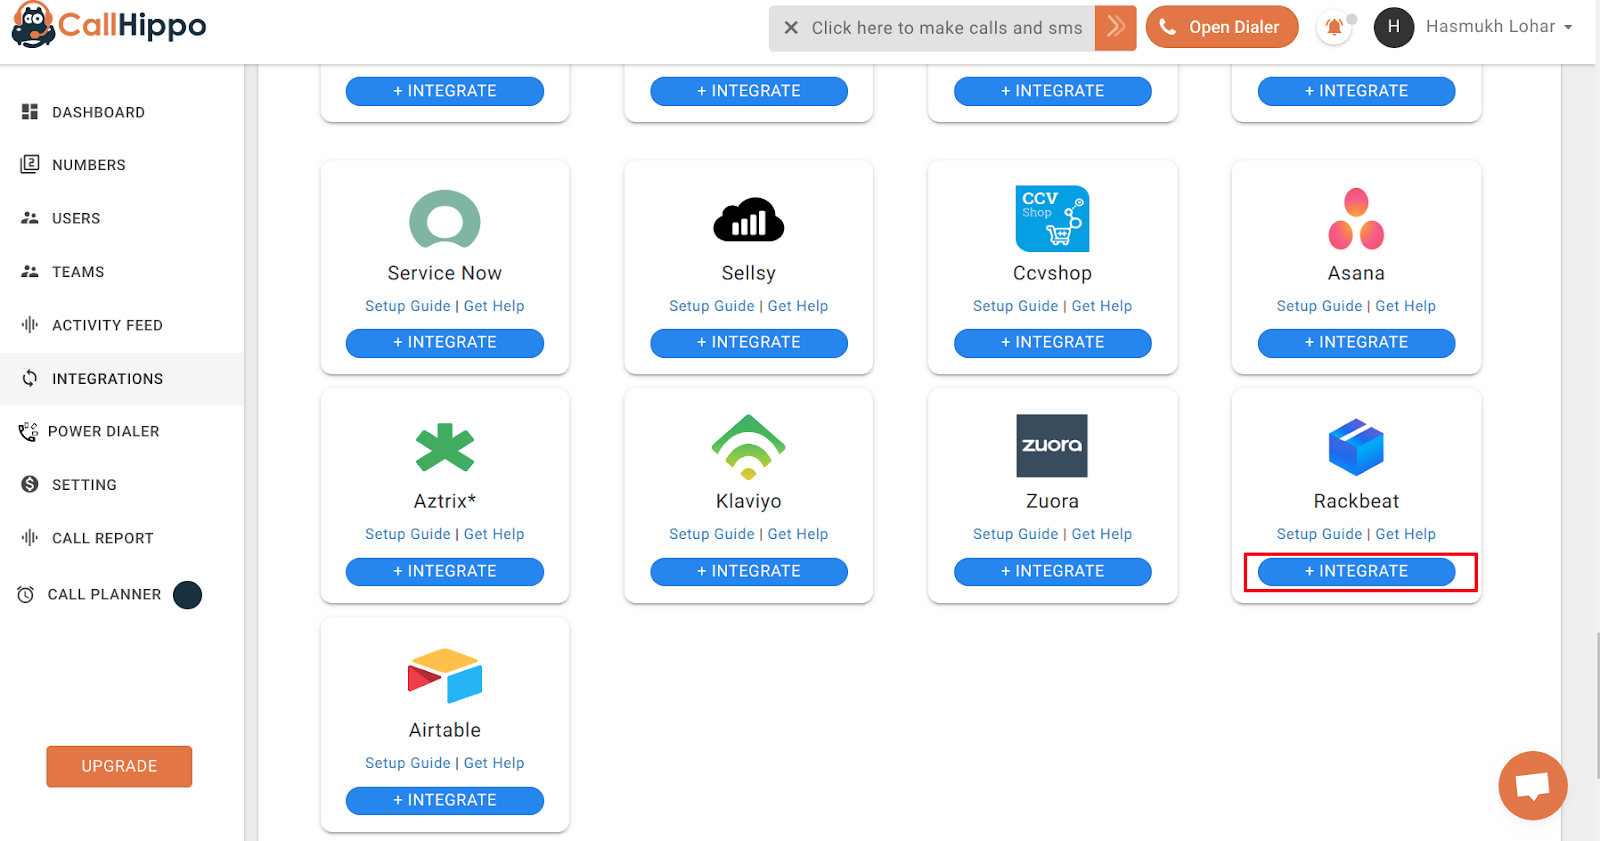Click the Call Report waveform icon
Viewport: 1600px width, 841px height.
(x=30, y=538)
